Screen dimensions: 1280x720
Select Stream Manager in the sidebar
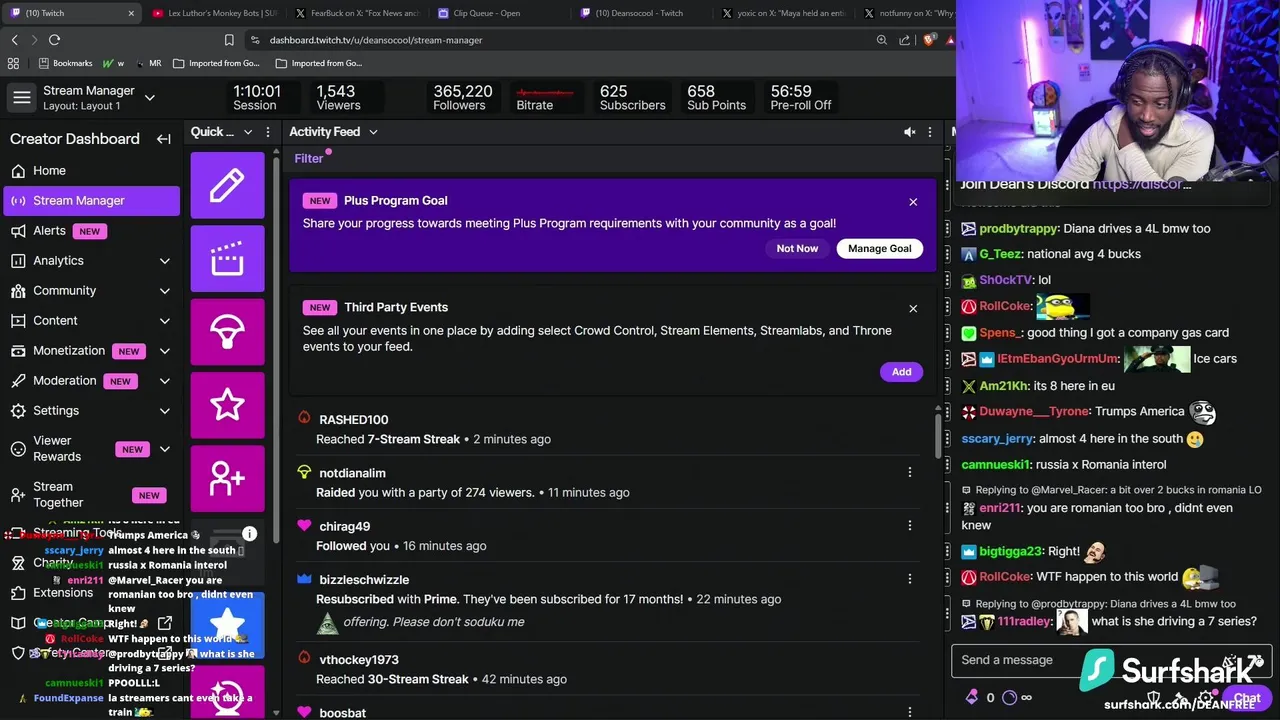pyautogui.click(x=92, y=201)
